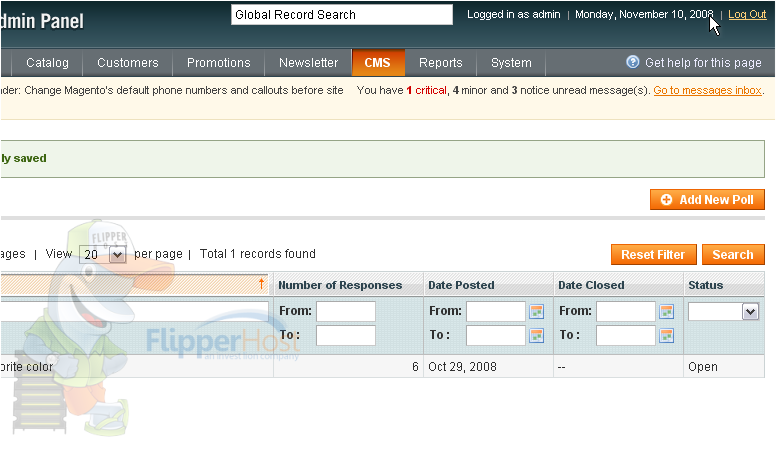Click Date Posted From input field
776x450 pixels.
(x=495, y=311)
